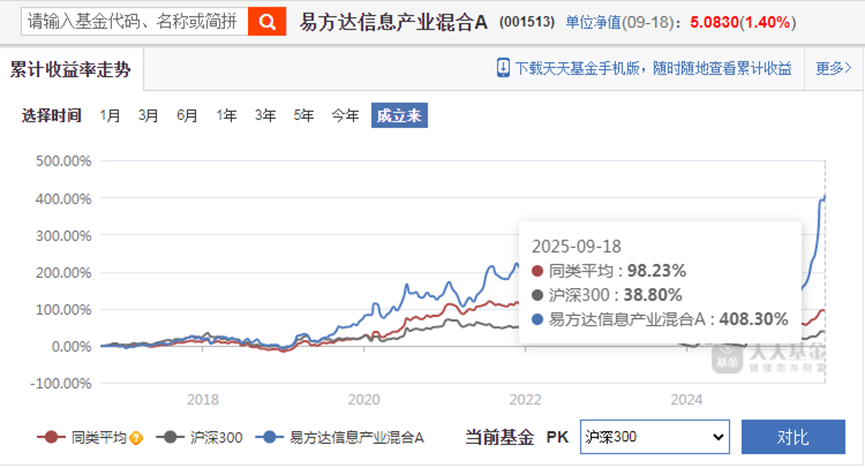Click the fund code (001513)
The image size is (865, 468).
527,22
